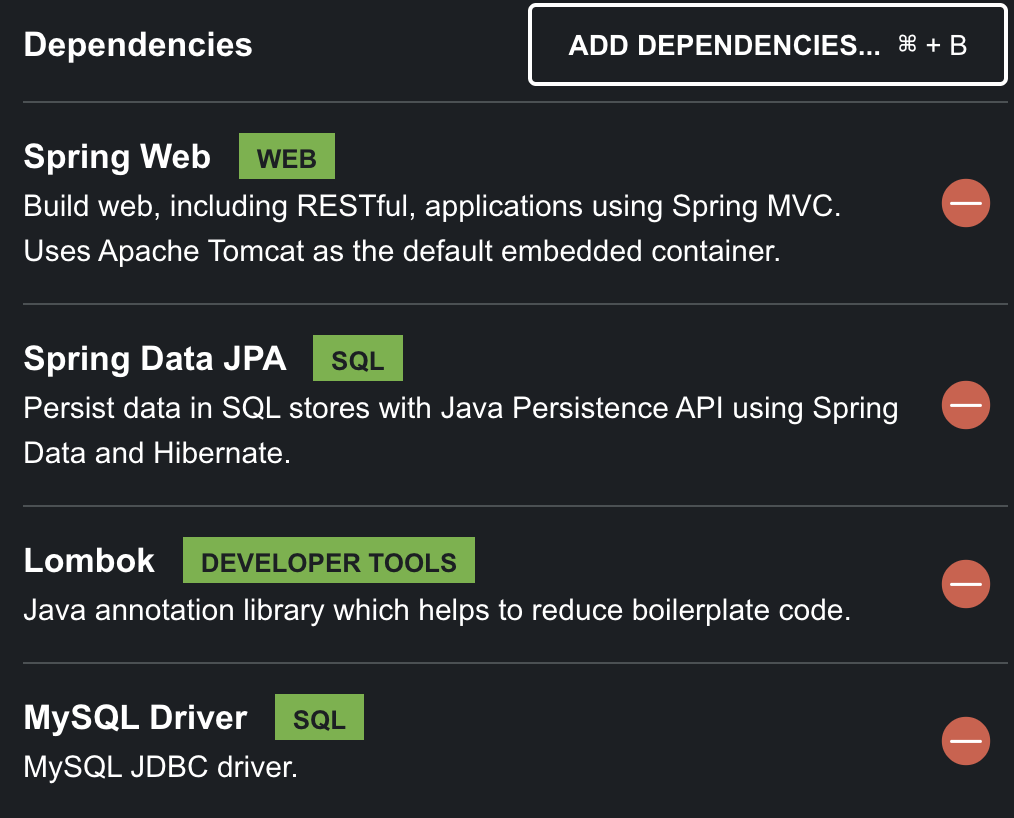
Task: Remove the Spring Data JPA dependency
Action: [965, 405]
